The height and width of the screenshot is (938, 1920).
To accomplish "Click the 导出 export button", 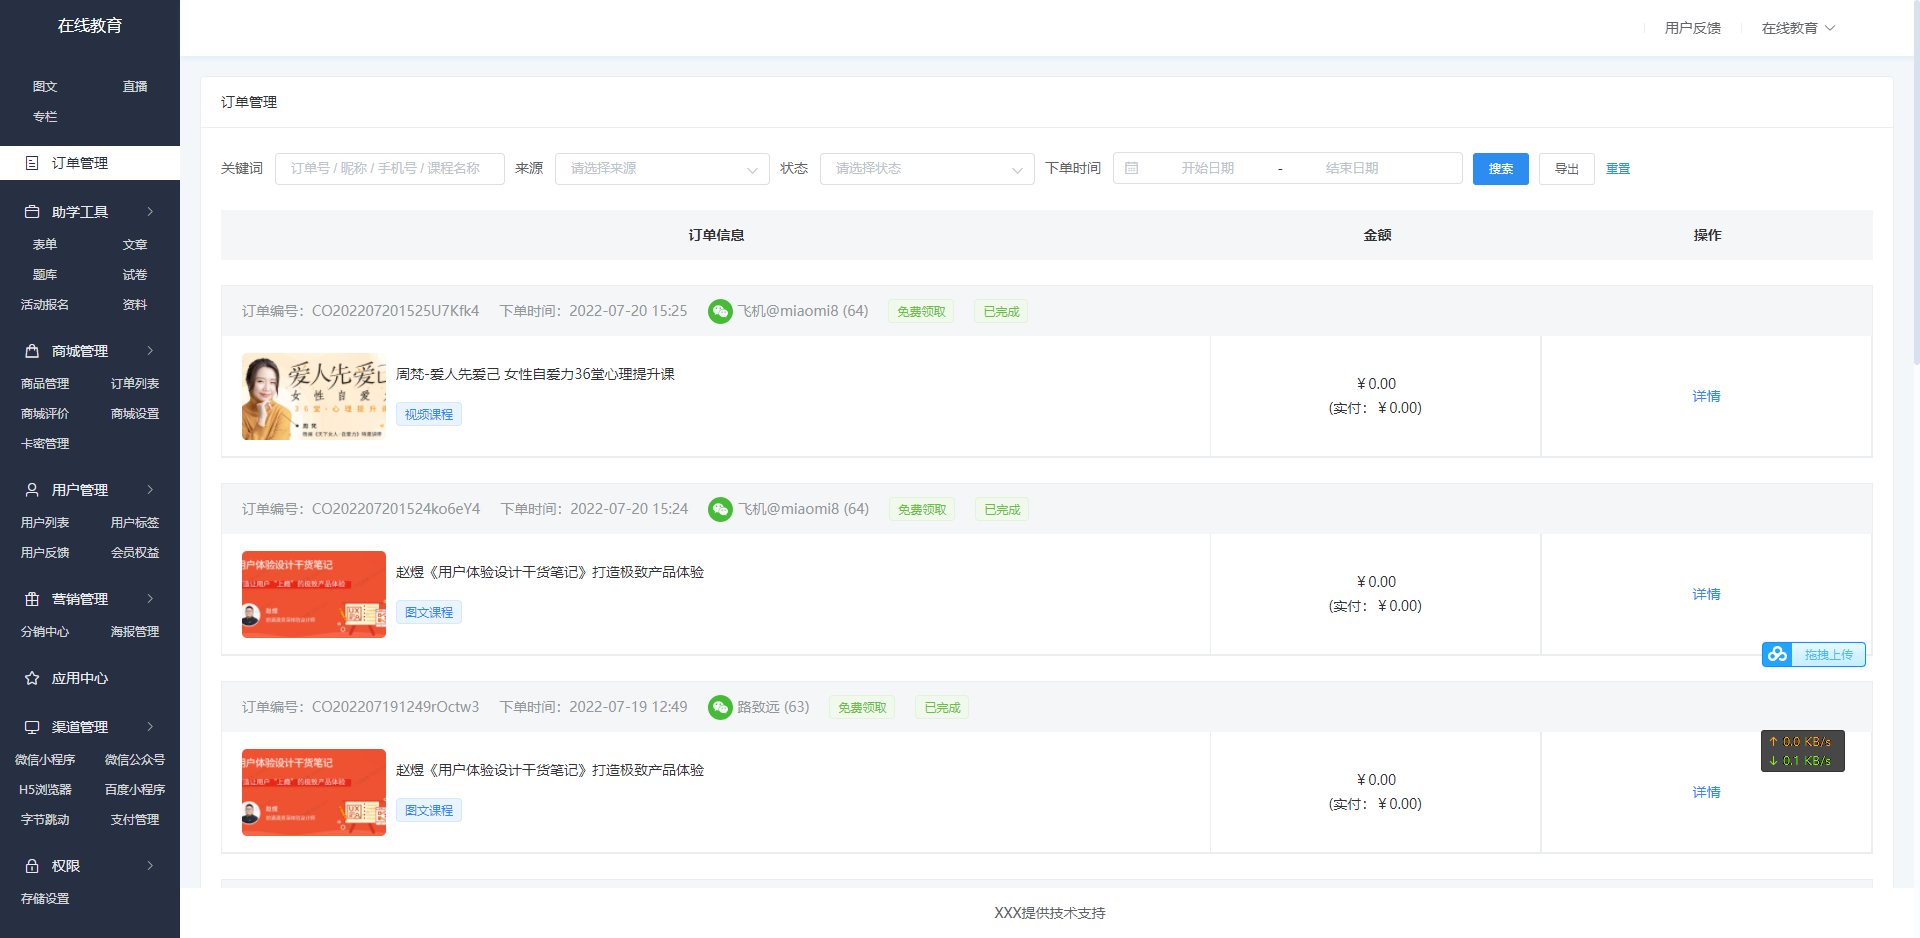I will point(1566,168).
